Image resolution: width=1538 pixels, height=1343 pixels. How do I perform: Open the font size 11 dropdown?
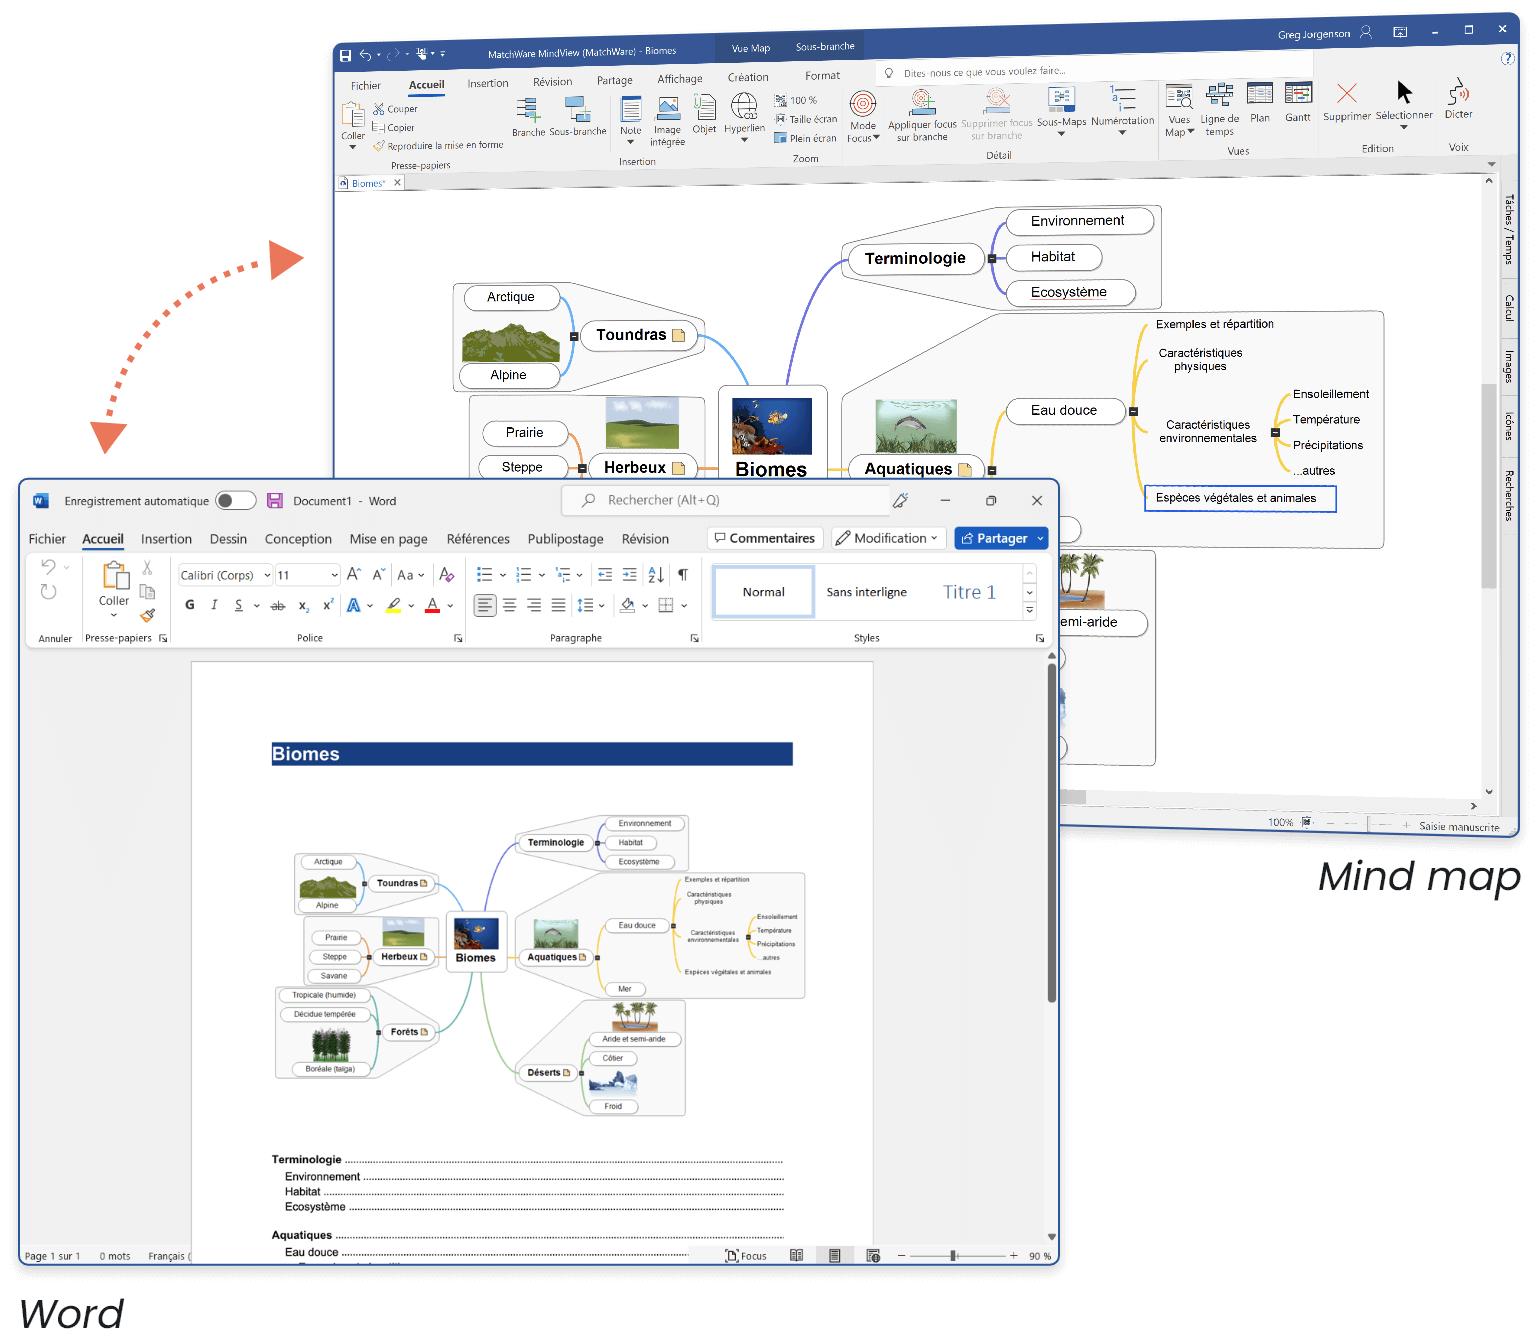point(334,575)
